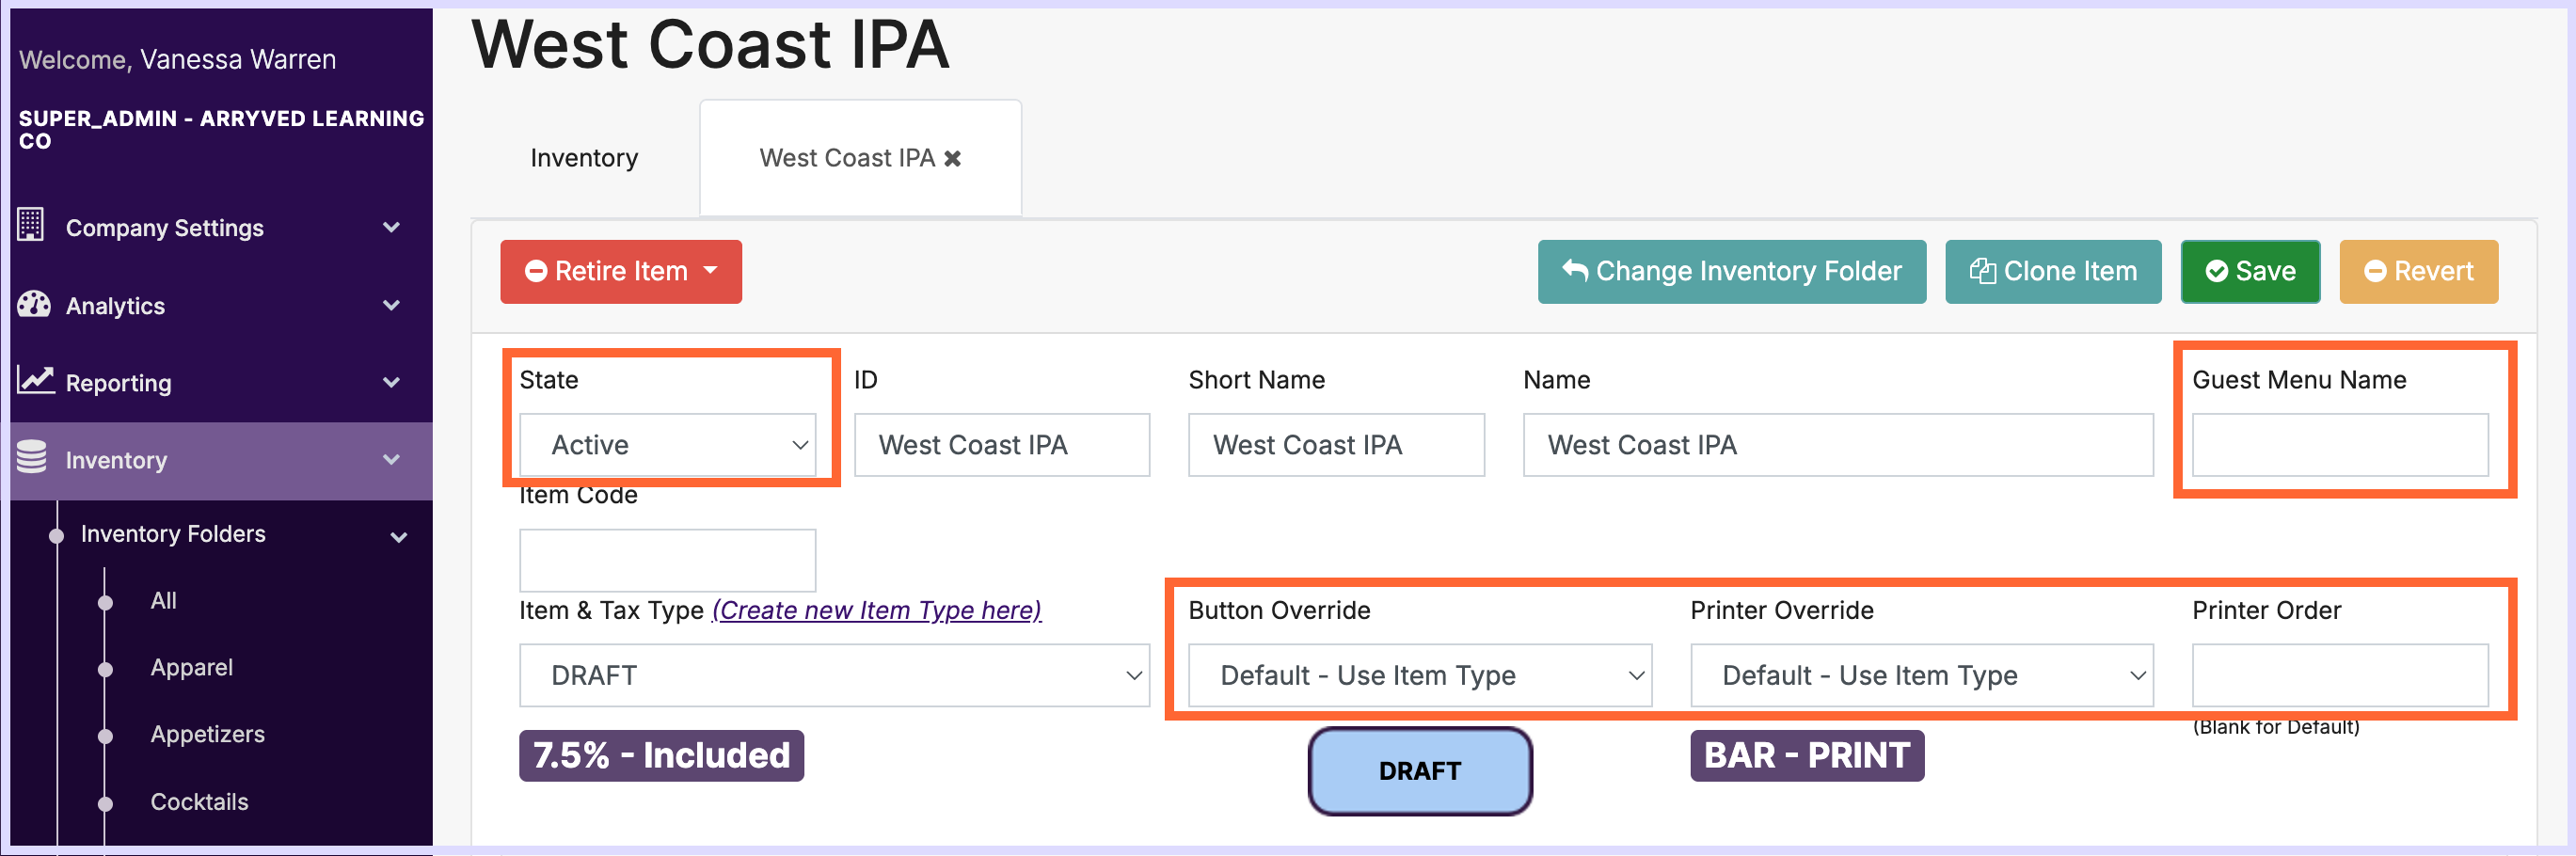Image resolution: width=2576 pixels, height=856 pixels.
Task: Open Company Settings in the sidebar
Action: [165, 228]
